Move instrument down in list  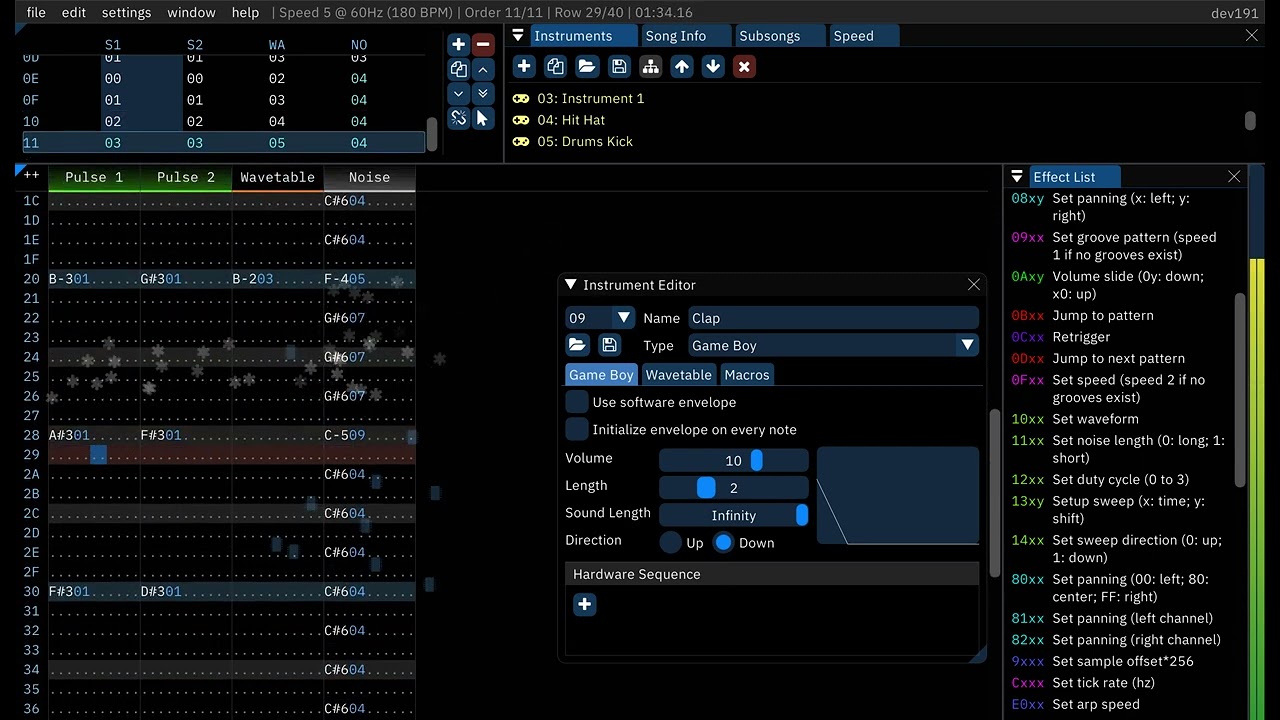coord(713,67)
